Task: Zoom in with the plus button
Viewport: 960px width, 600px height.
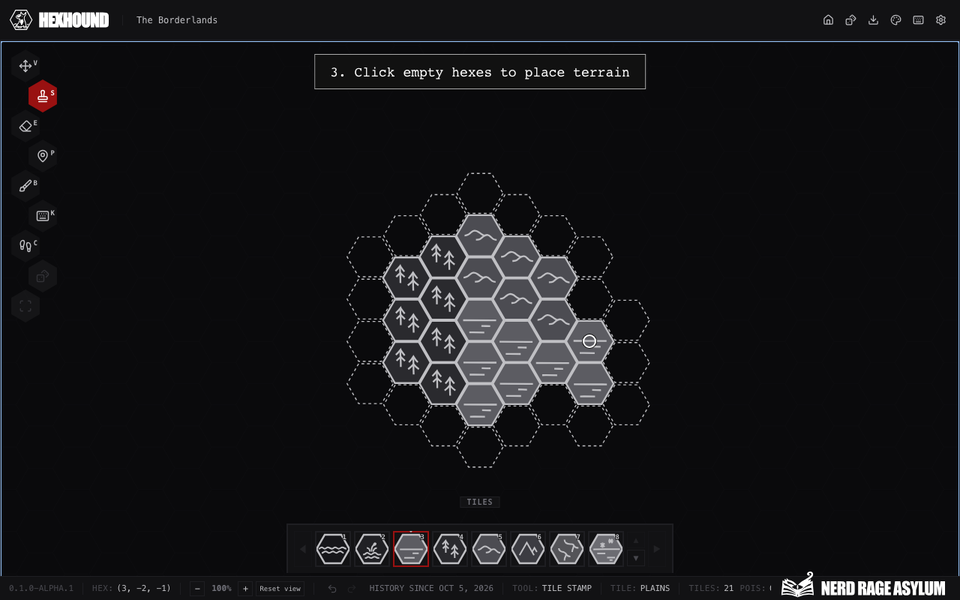Action: [245, 588]
